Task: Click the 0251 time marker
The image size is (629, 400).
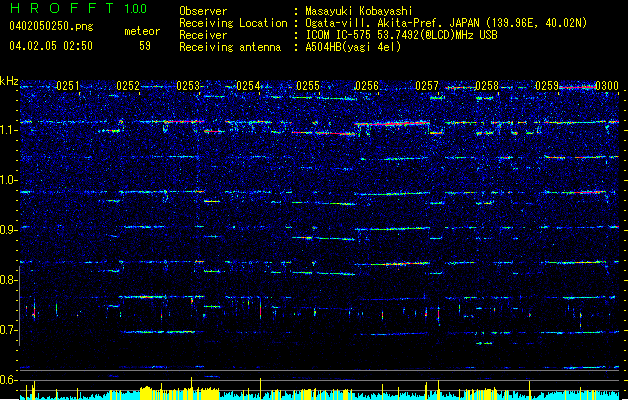Action: [x=68, y=86]
